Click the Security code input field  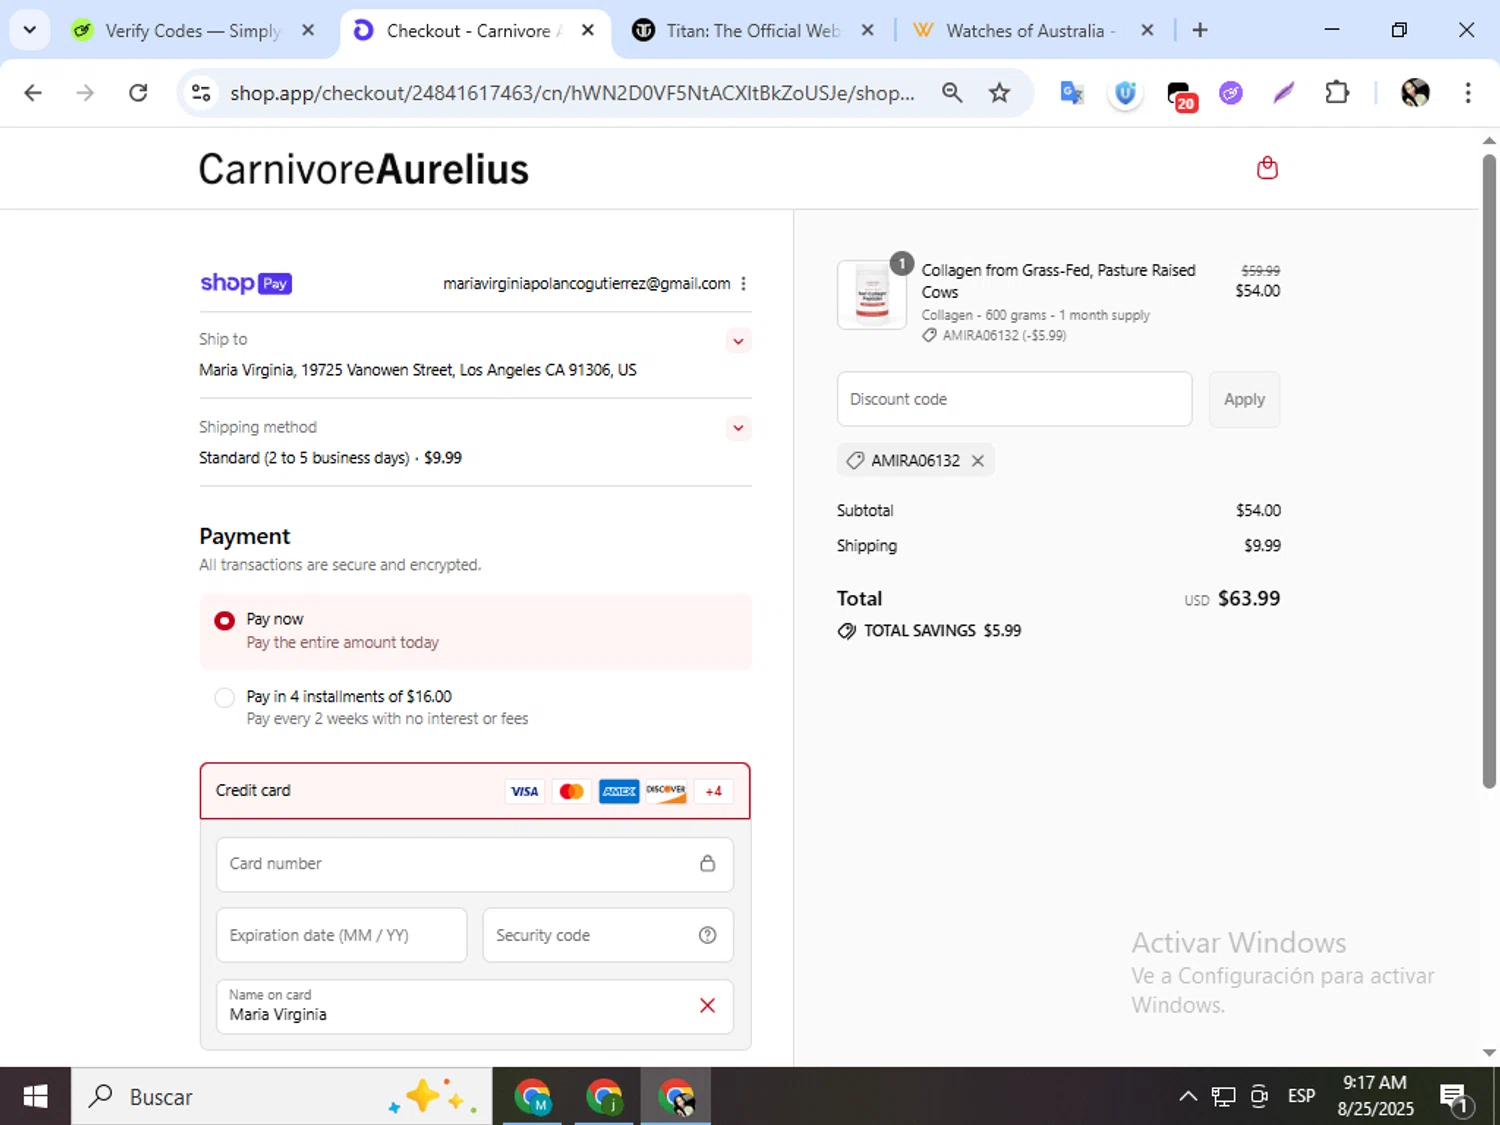(x=607, y=935)
